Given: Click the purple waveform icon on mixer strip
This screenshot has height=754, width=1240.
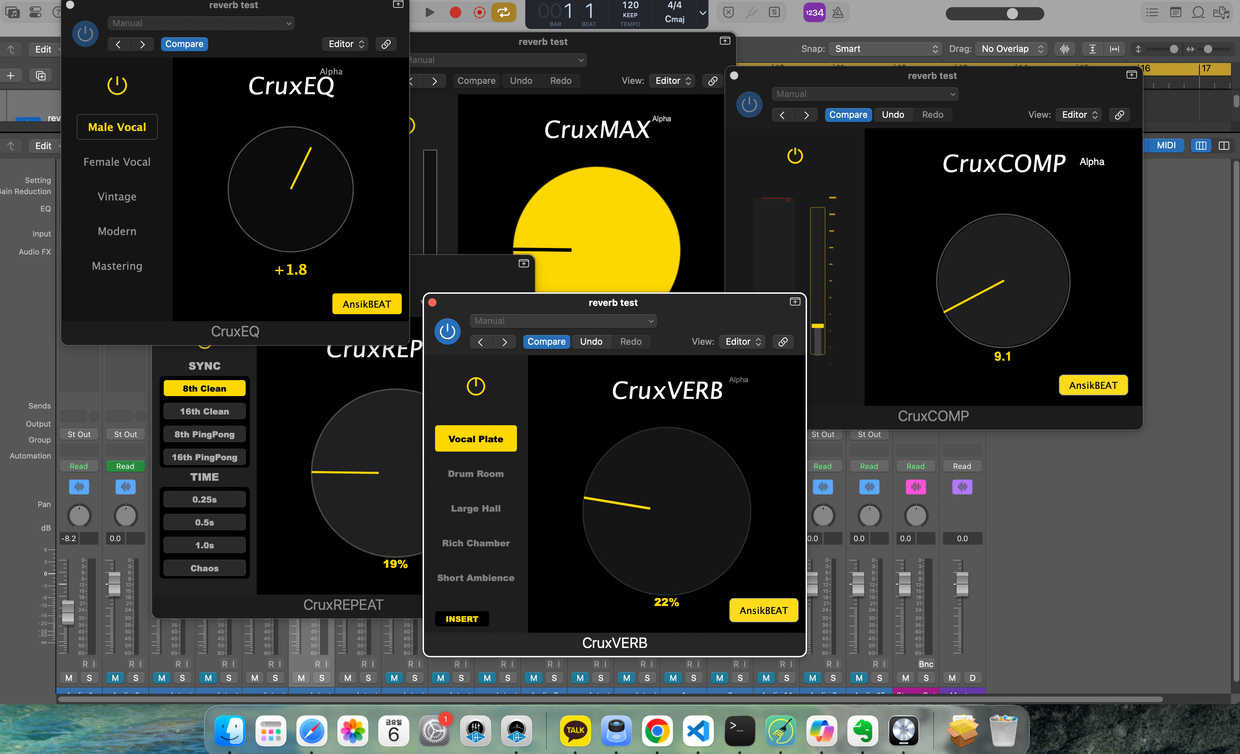Looking at the screenshot, I should click(x=962, y=487).
